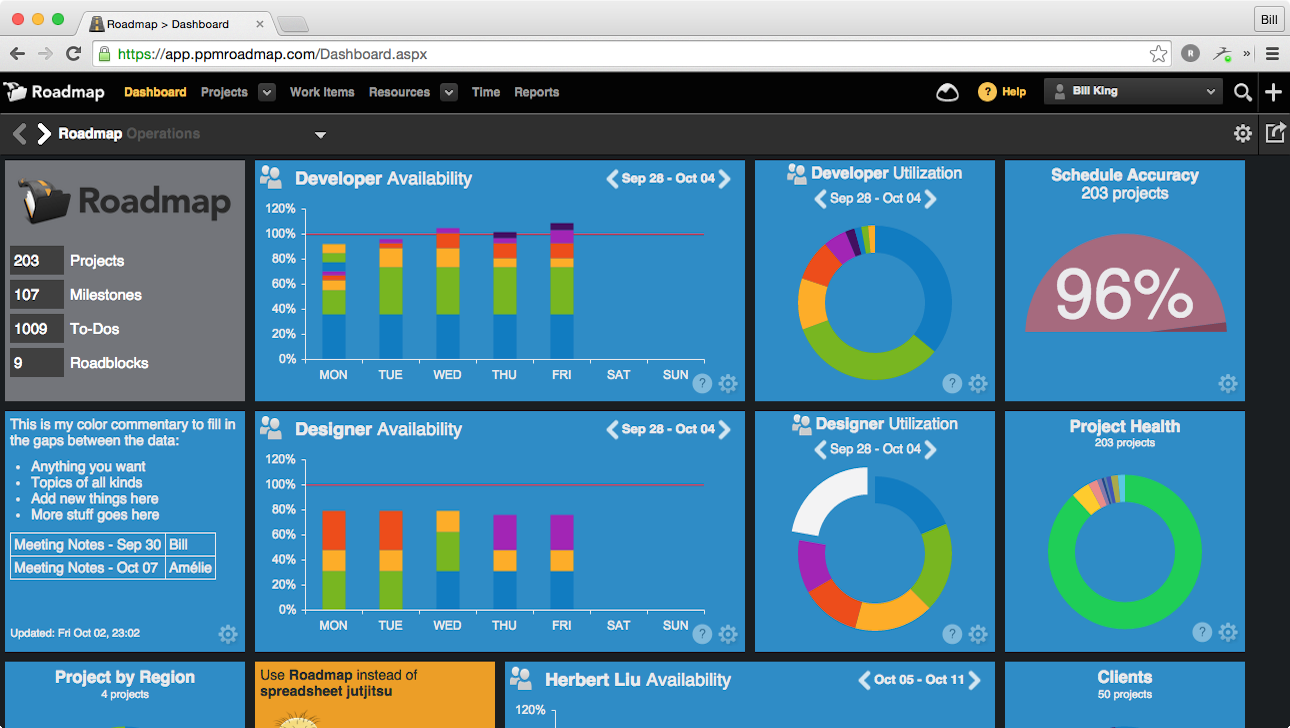Click the 1009 To-Dos count
The width and height of the screenshot is (1290, 728).
point(37,329)
